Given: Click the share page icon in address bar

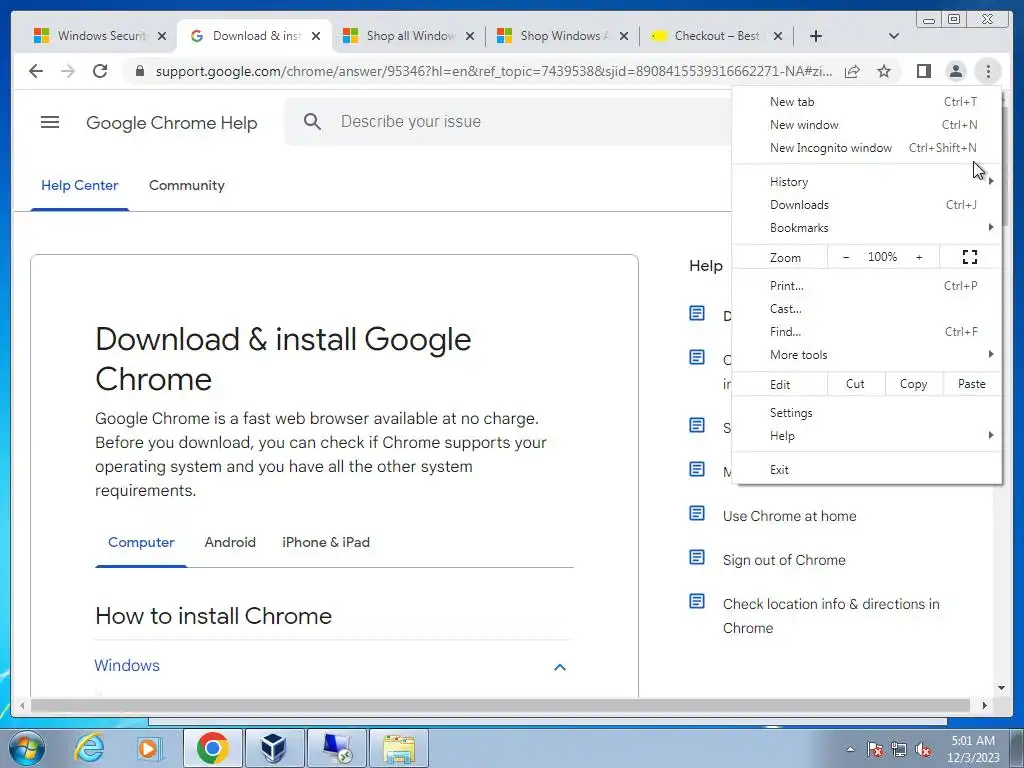Looking at the screenshot, I should (852, 71).
